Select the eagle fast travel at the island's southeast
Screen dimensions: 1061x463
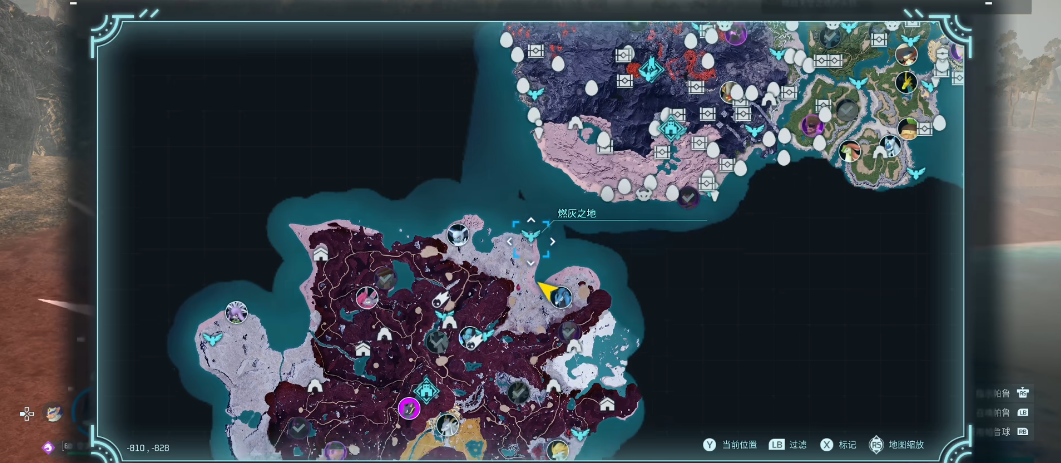pyautogui.click(x=579, y=434)
